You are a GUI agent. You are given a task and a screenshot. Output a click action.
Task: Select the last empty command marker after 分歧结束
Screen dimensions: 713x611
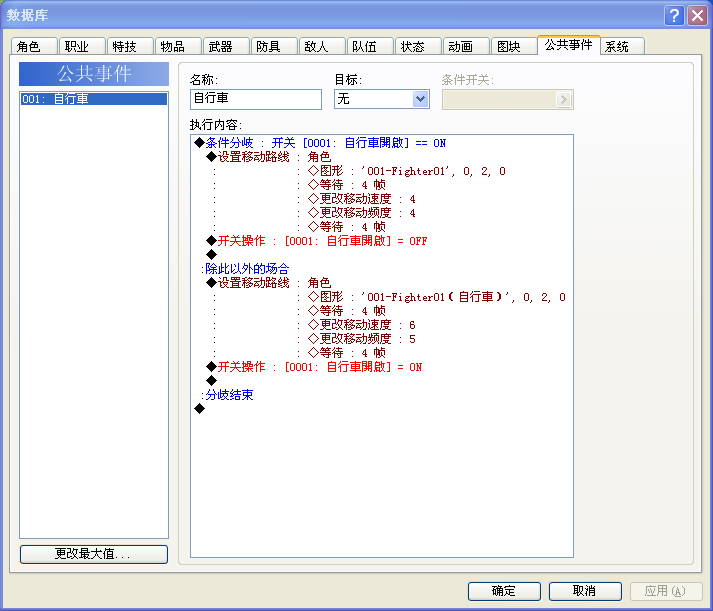[199, 409]
